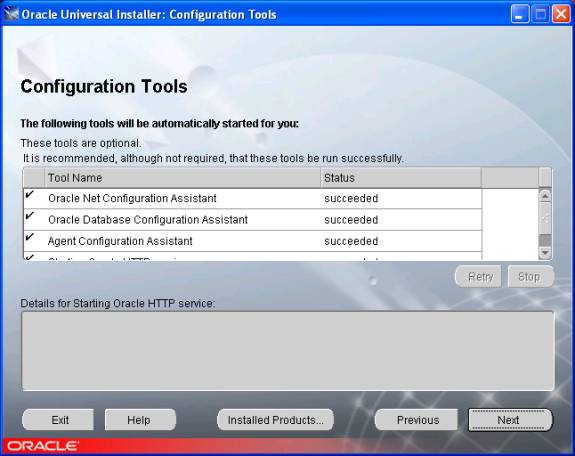Screen dimensions: 575x456
Task: Click the Next button
Action: [510, 420]
